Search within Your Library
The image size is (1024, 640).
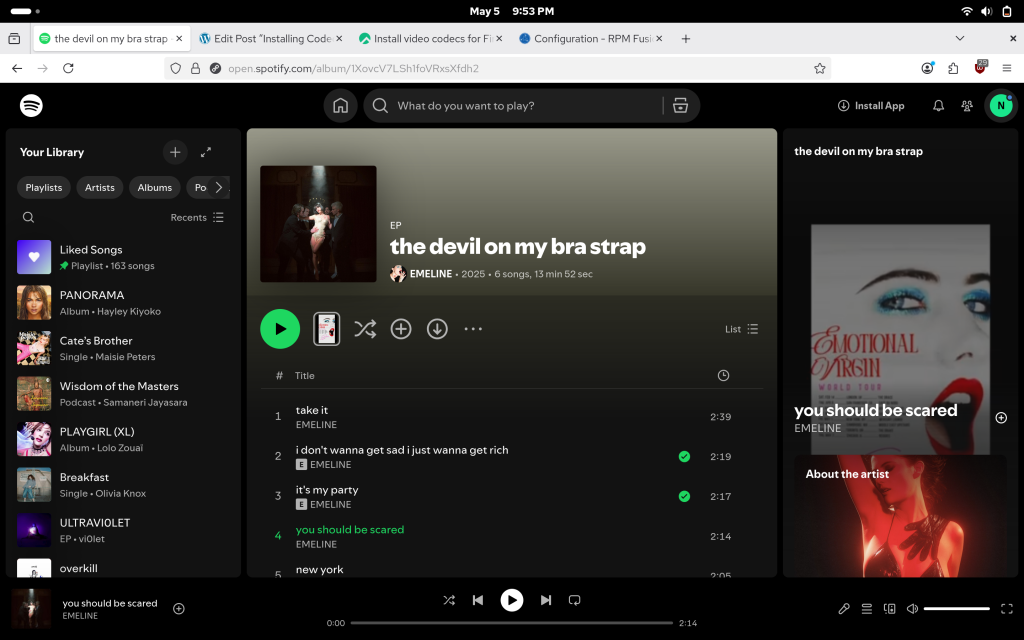28,217
